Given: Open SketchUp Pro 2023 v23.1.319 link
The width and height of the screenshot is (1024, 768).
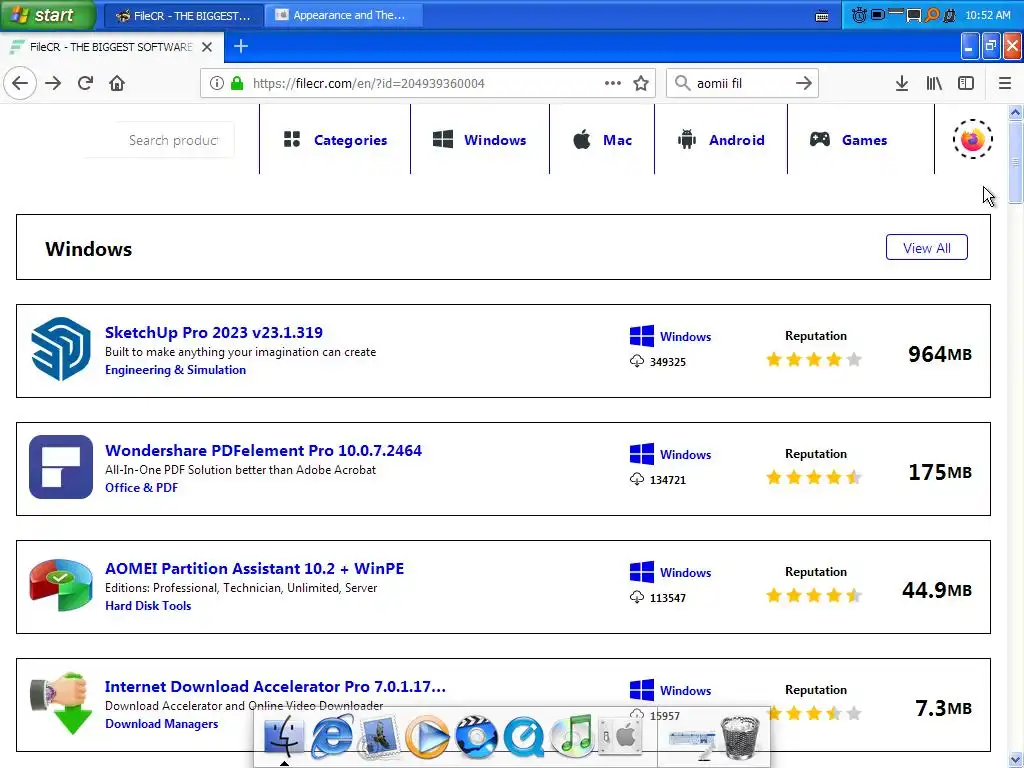Looking at the screenshot, I should (x=214, y=332).
